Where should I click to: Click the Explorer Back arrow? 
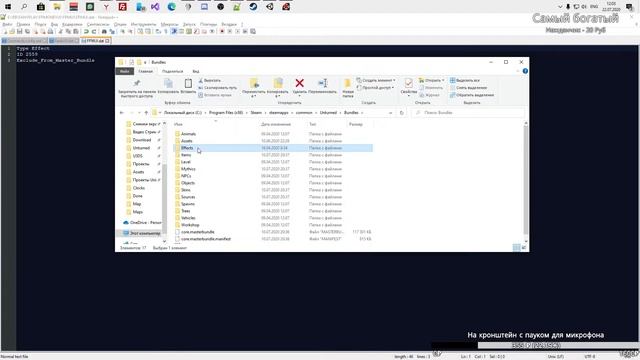[122, 113]
